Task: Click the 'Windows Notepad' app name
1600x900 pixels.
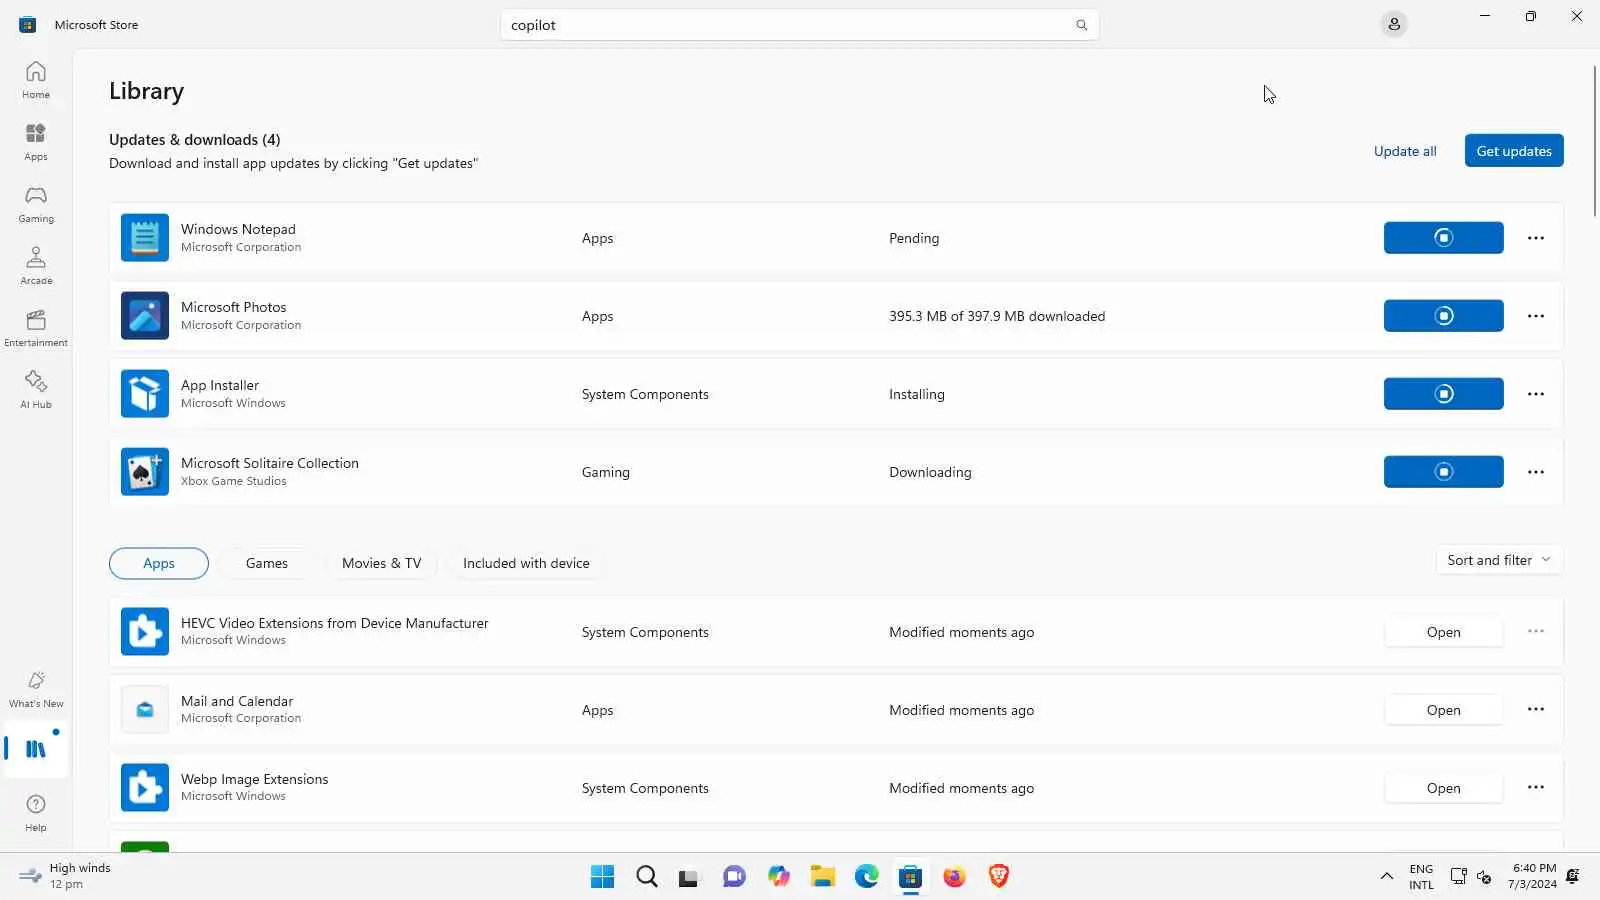Action: click(238, 229)
